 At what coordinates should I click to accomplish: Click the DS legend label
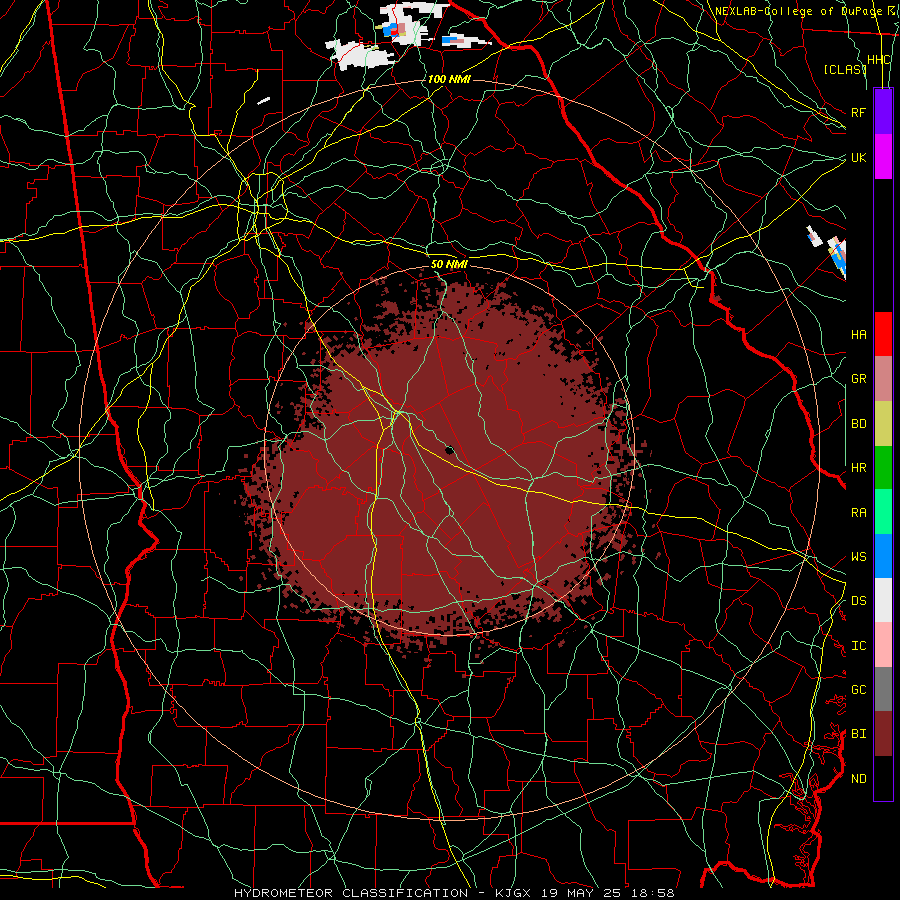858,600
